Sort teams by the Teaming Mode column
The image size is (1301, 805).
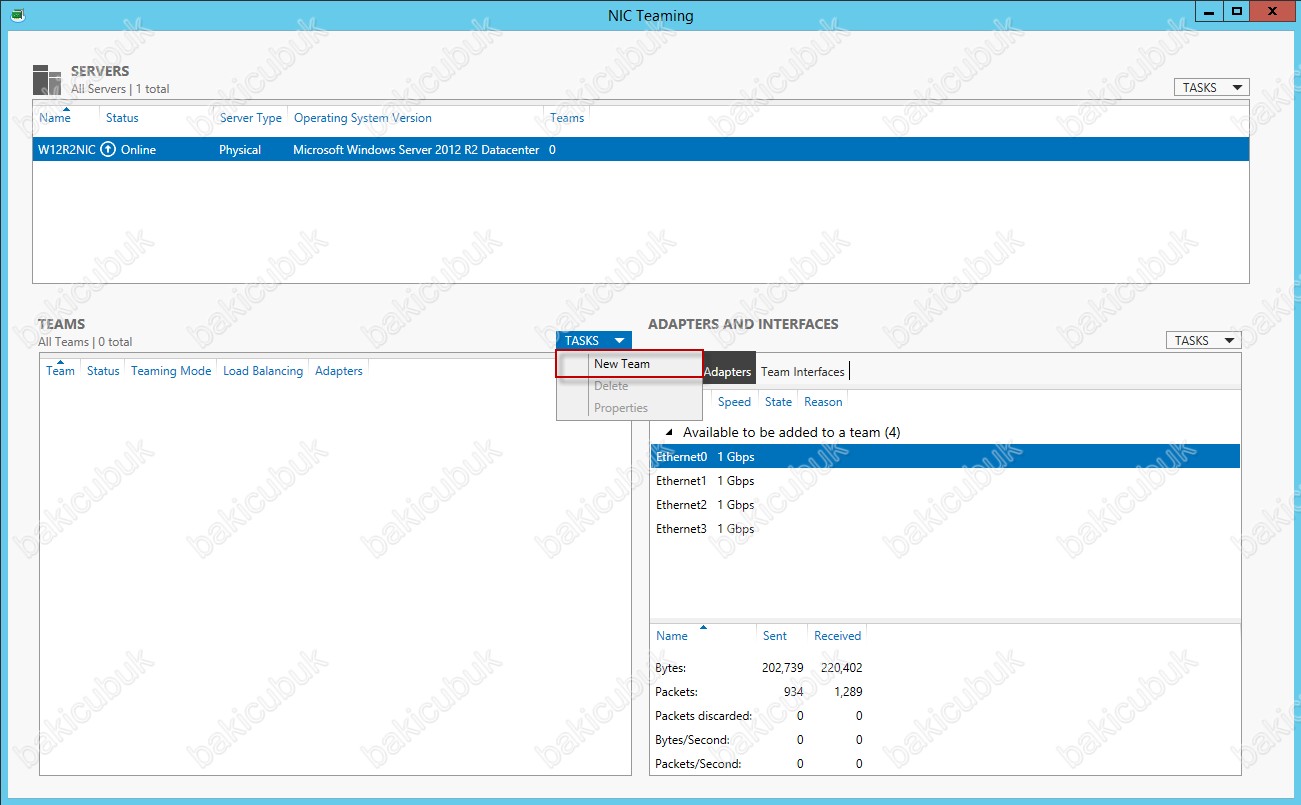[x=171, y=371]
